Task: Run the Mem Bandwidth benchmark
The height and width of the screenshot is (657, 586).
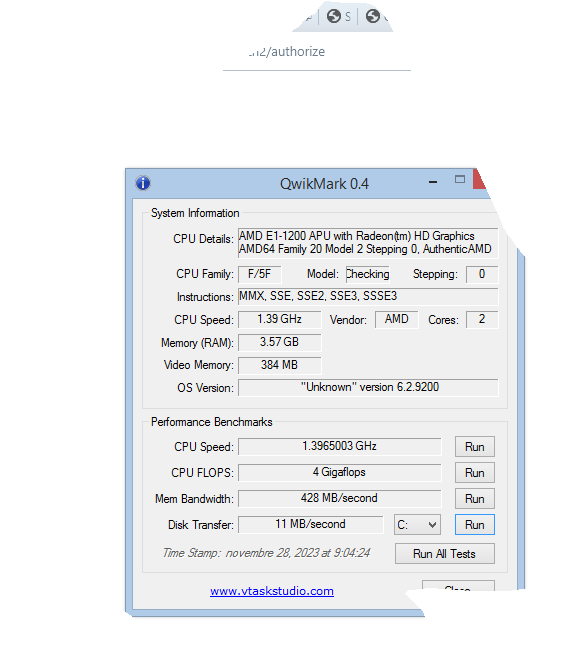Action: tap(475, 499)
